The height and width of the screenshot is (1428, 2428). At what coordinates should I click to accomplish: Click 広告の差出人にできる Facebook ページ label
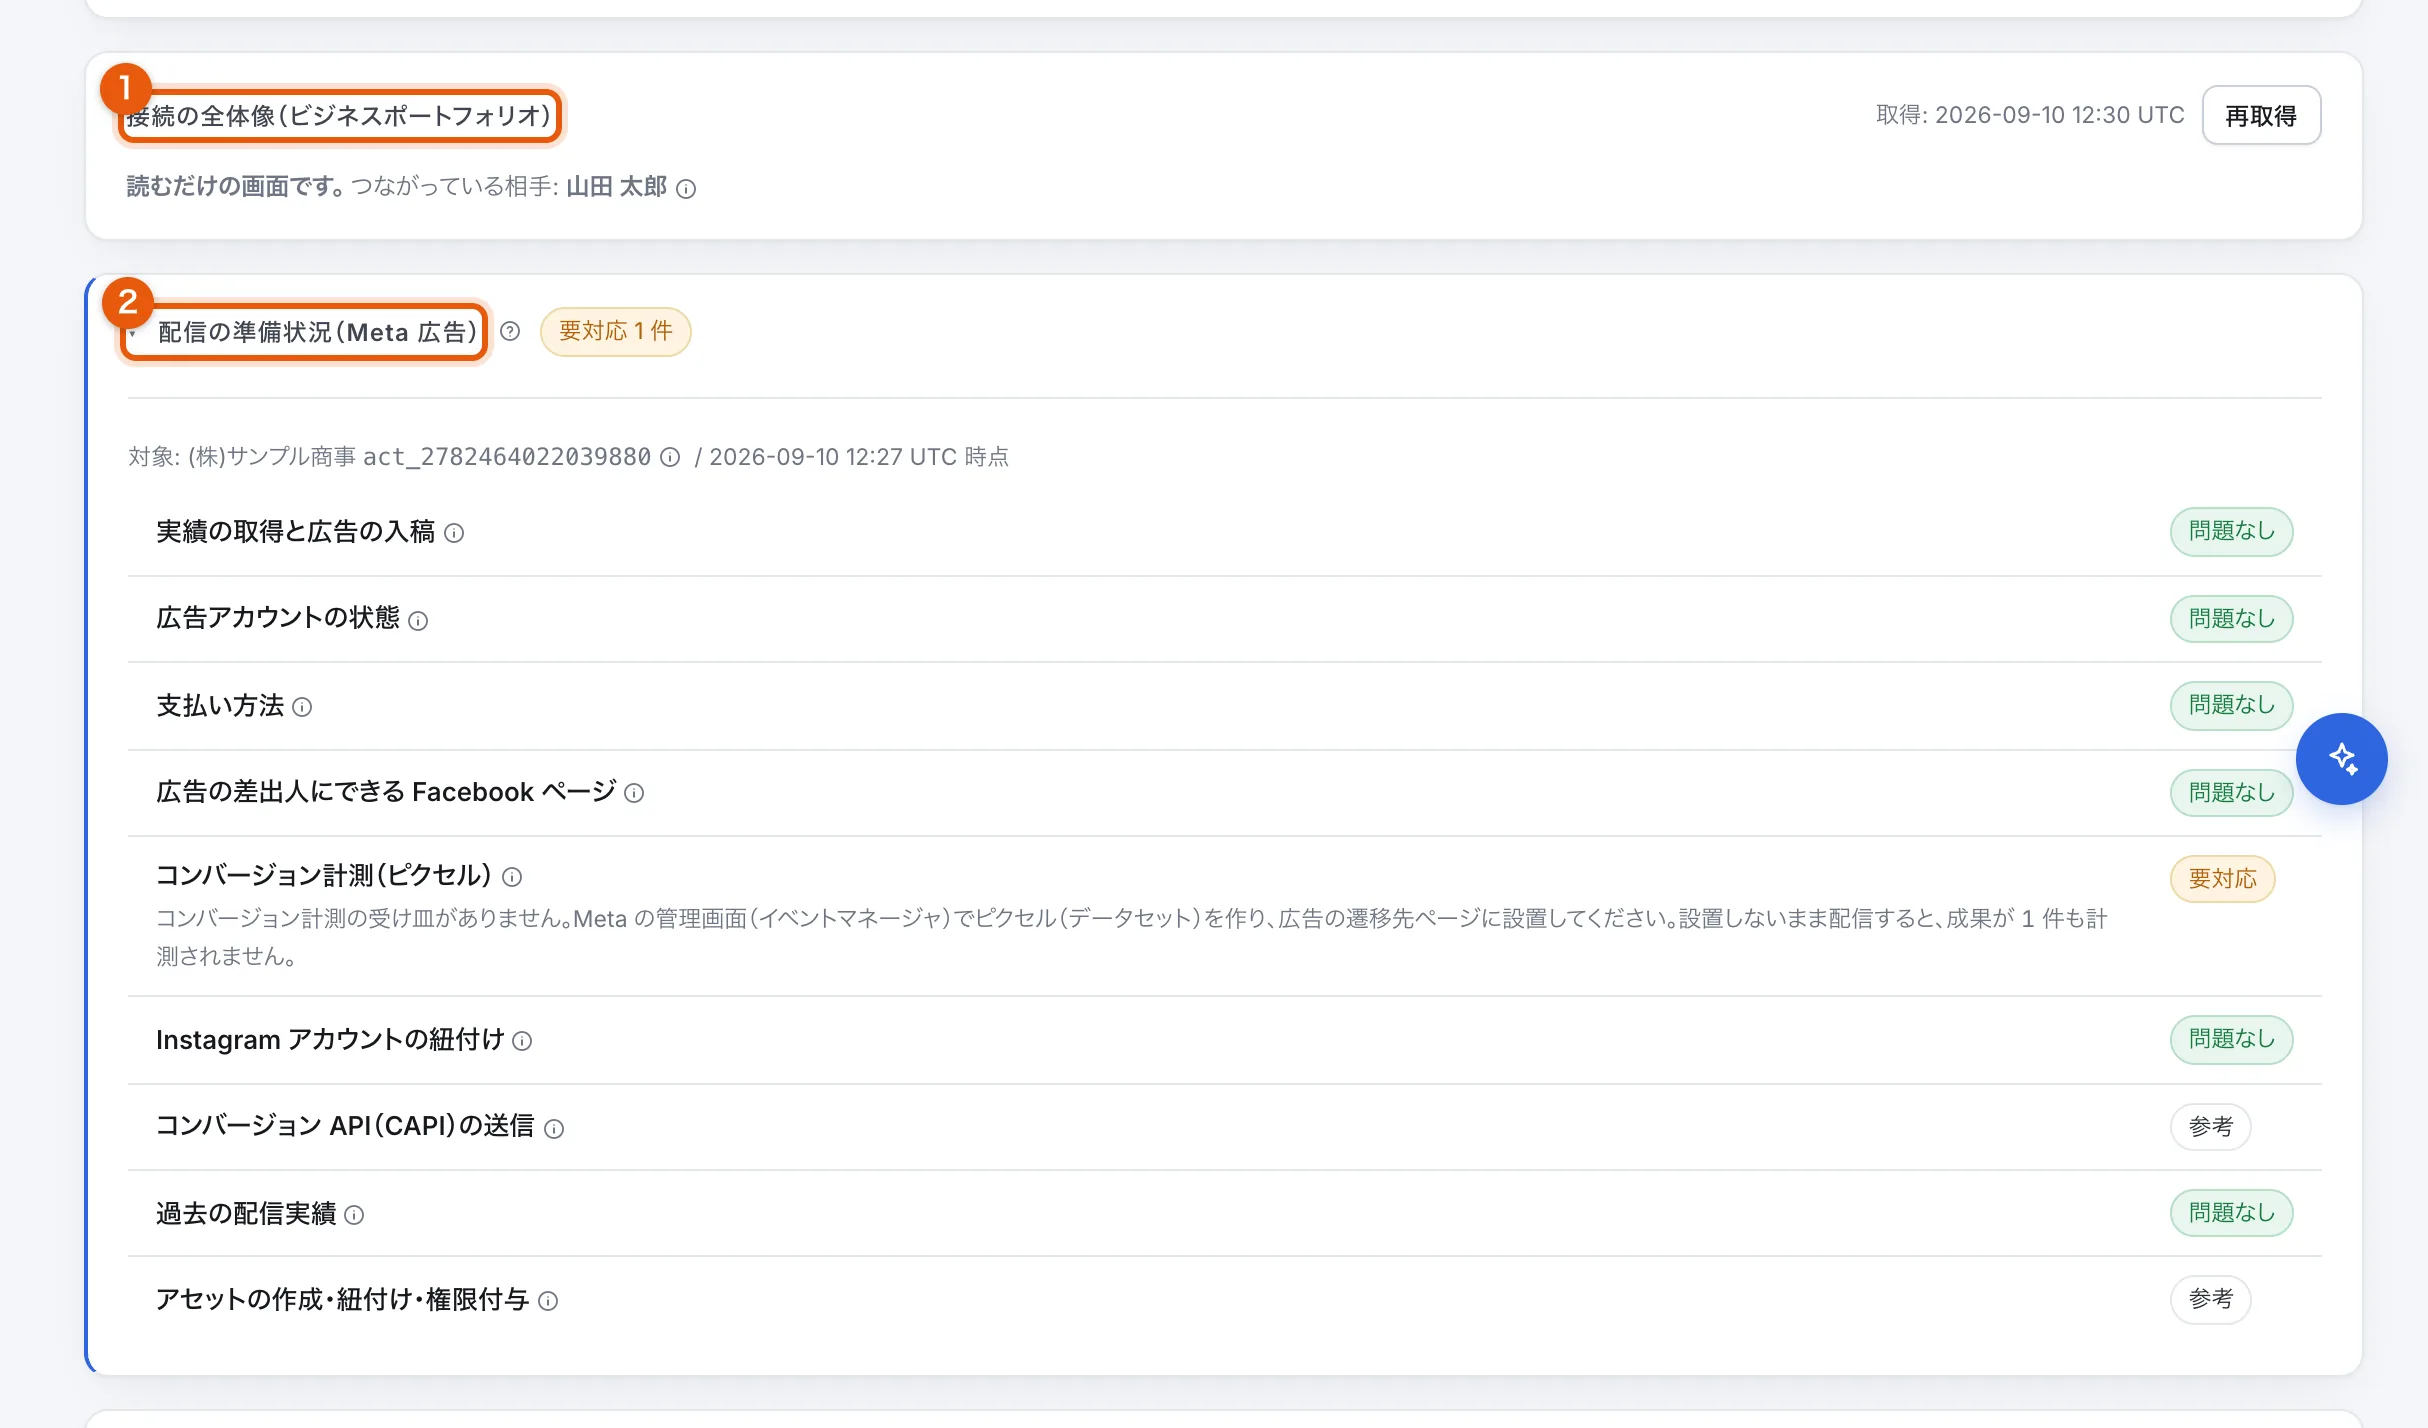pos(386,792)
